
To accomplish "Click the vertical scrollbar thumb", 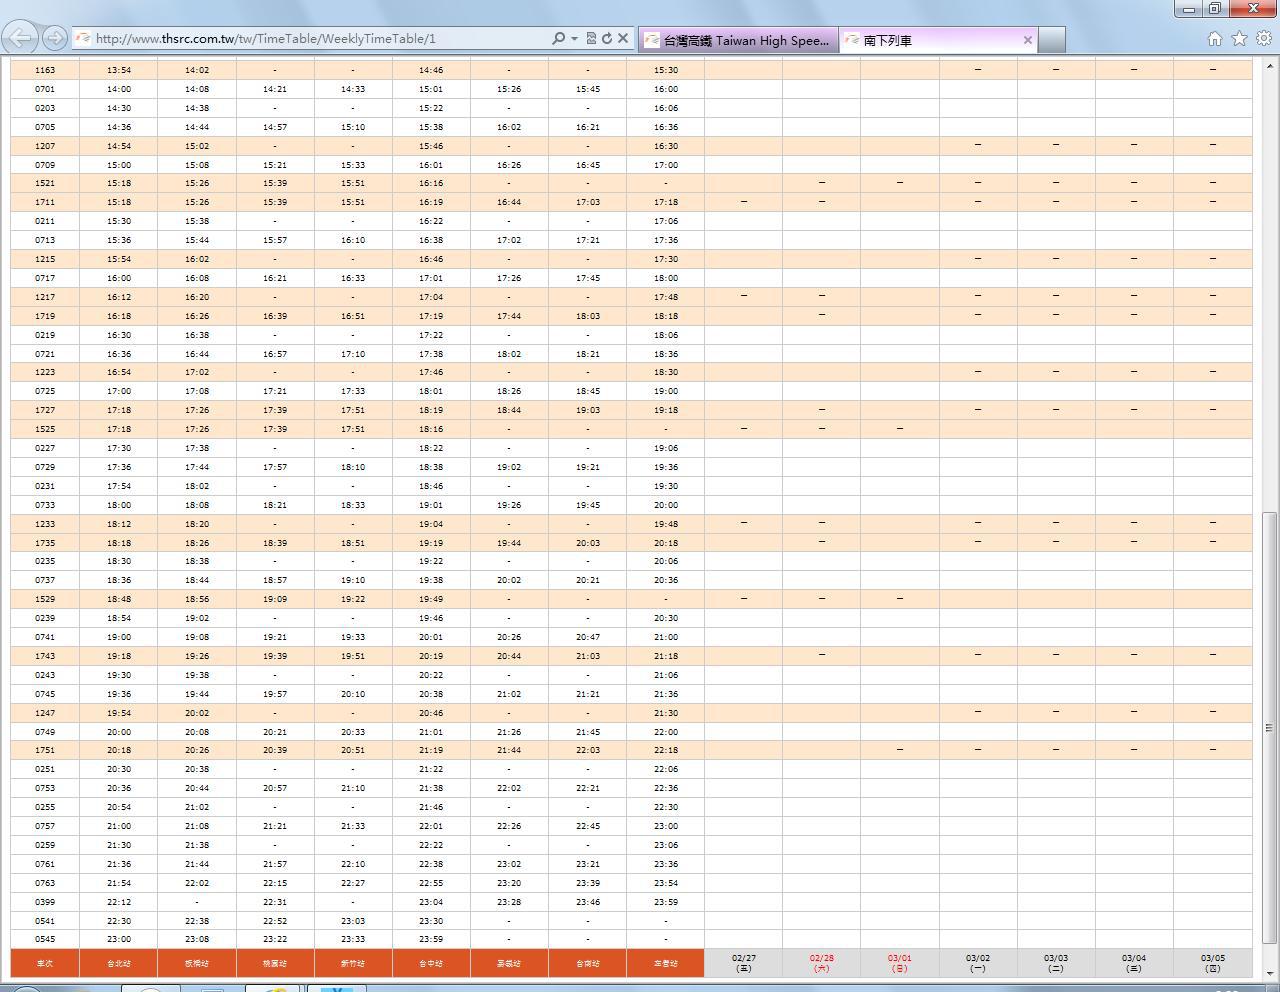I will pyautogui.click(x=1270, y=727).
